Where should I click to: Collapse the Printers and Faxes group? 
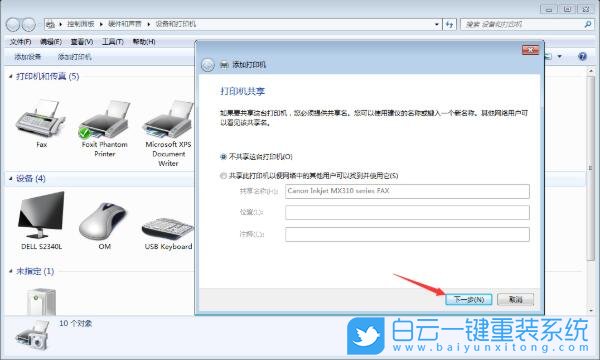coord(11,77)
